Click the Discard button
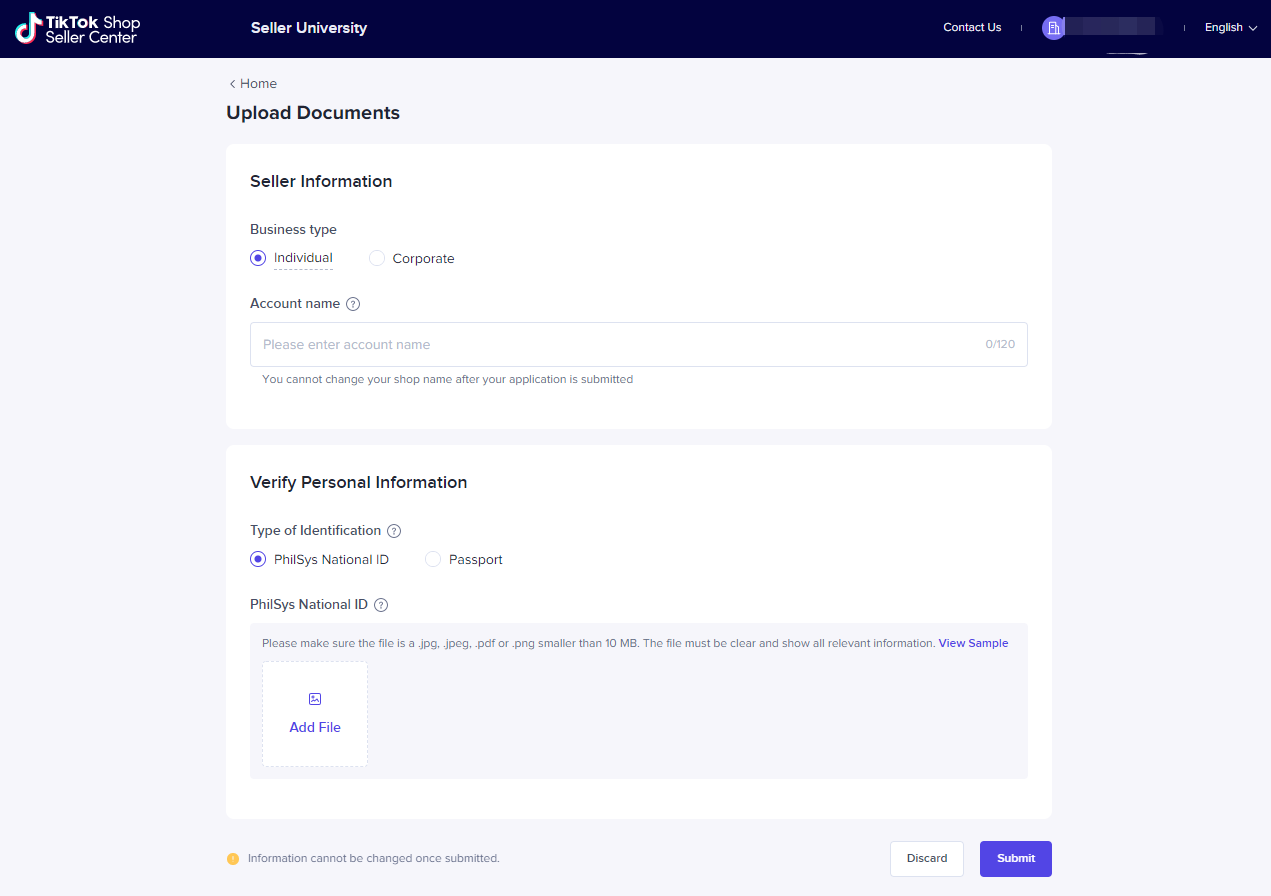 (926, 859)
